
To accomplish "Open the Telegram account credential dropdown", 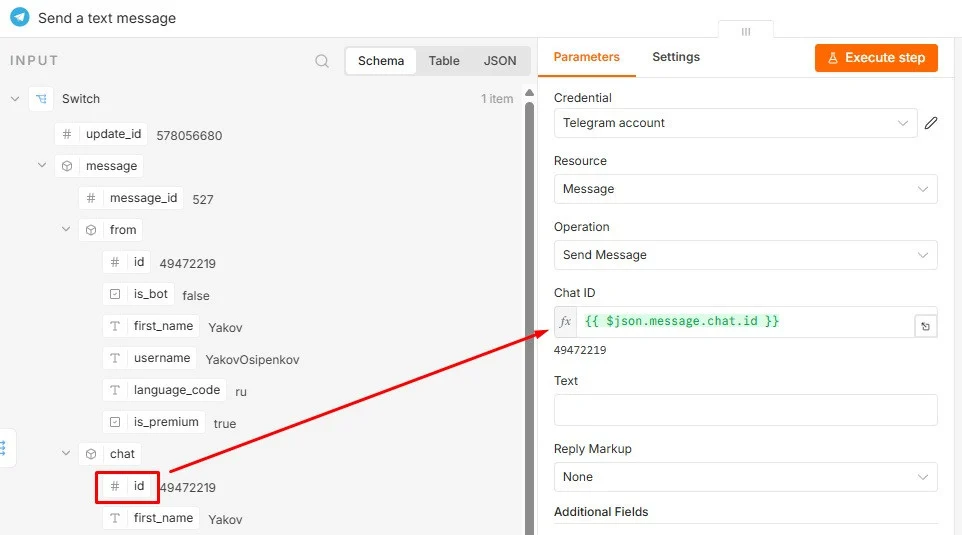I will pos(735,123).
